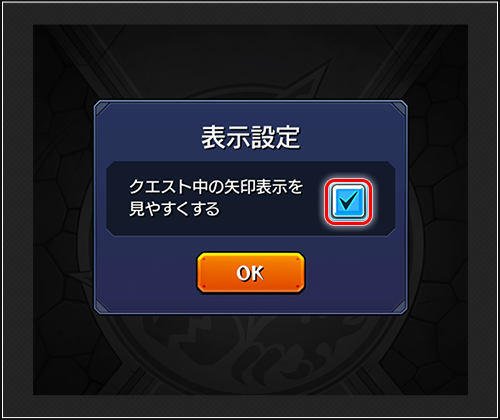
Task: Uncheck the blue checkmark icon
Action: click(349, 201)
